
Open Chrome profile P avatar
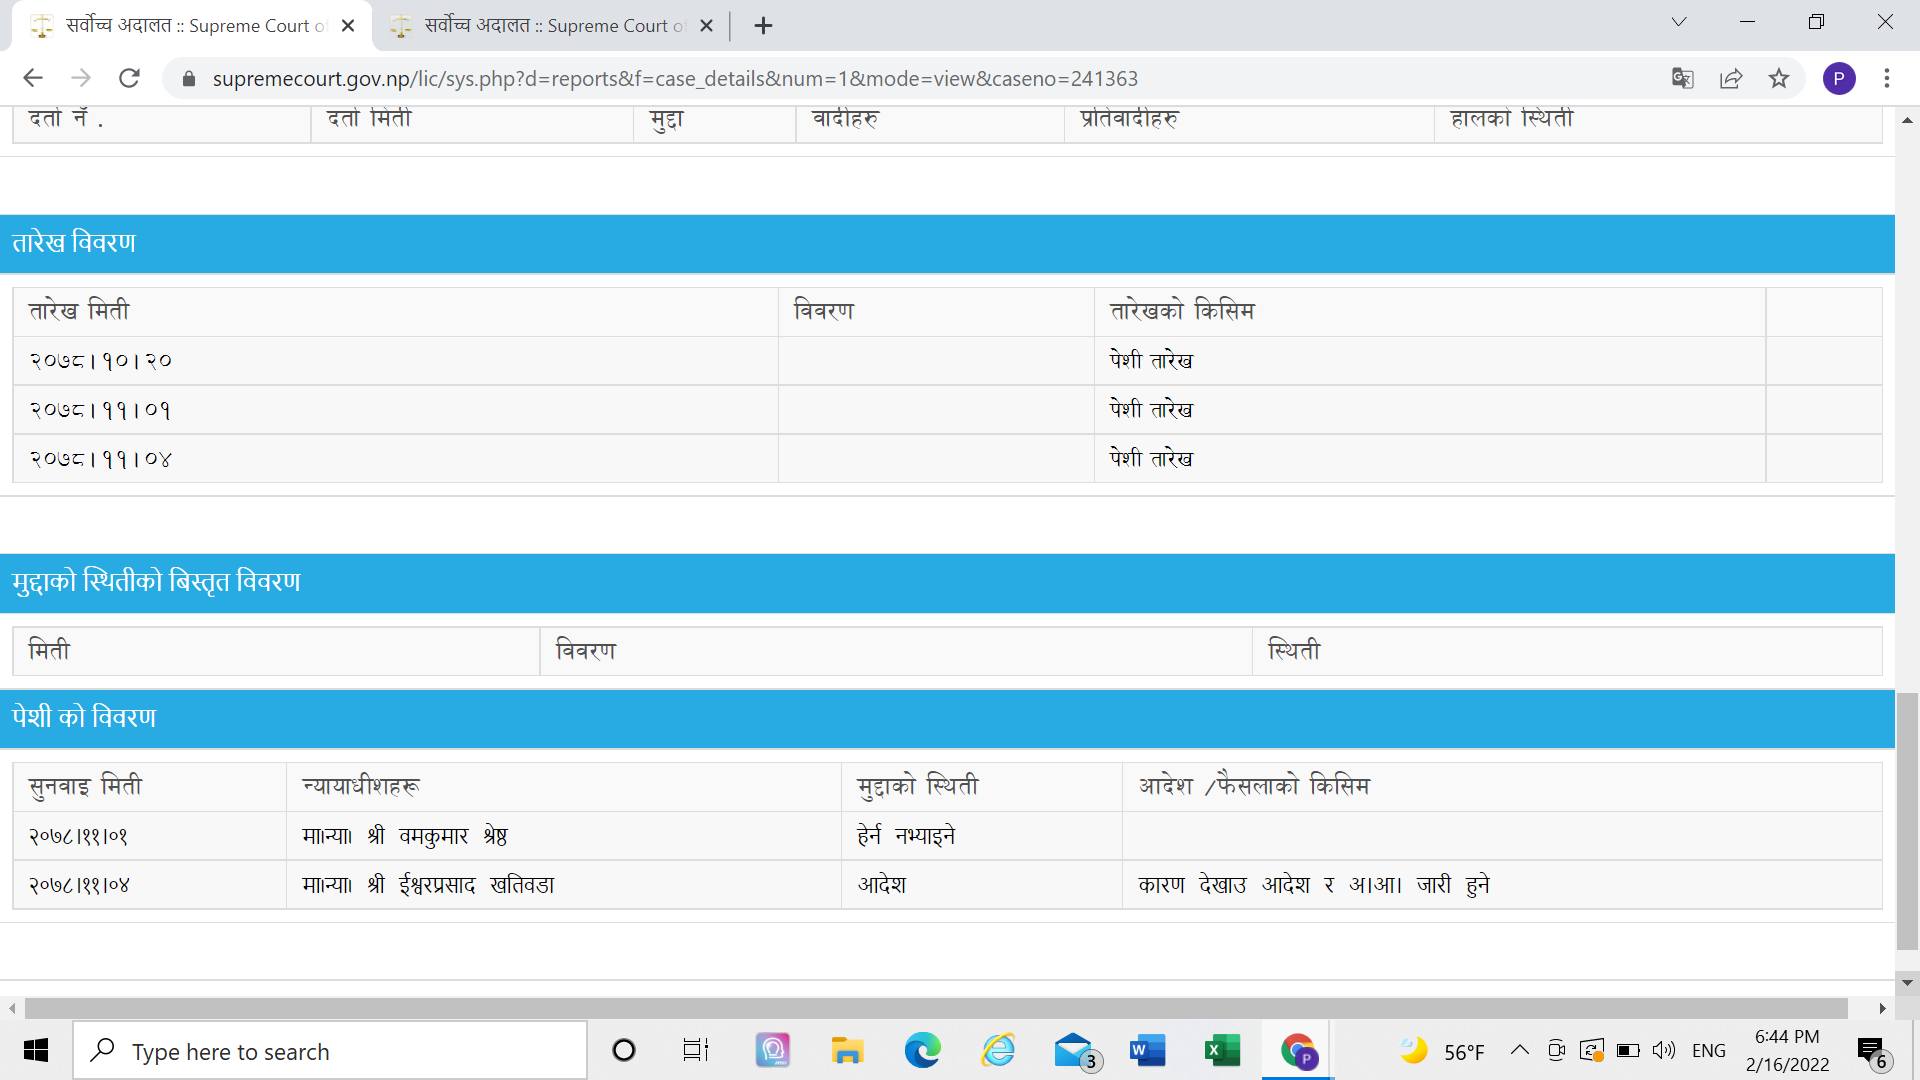(x=1839, y=78)
